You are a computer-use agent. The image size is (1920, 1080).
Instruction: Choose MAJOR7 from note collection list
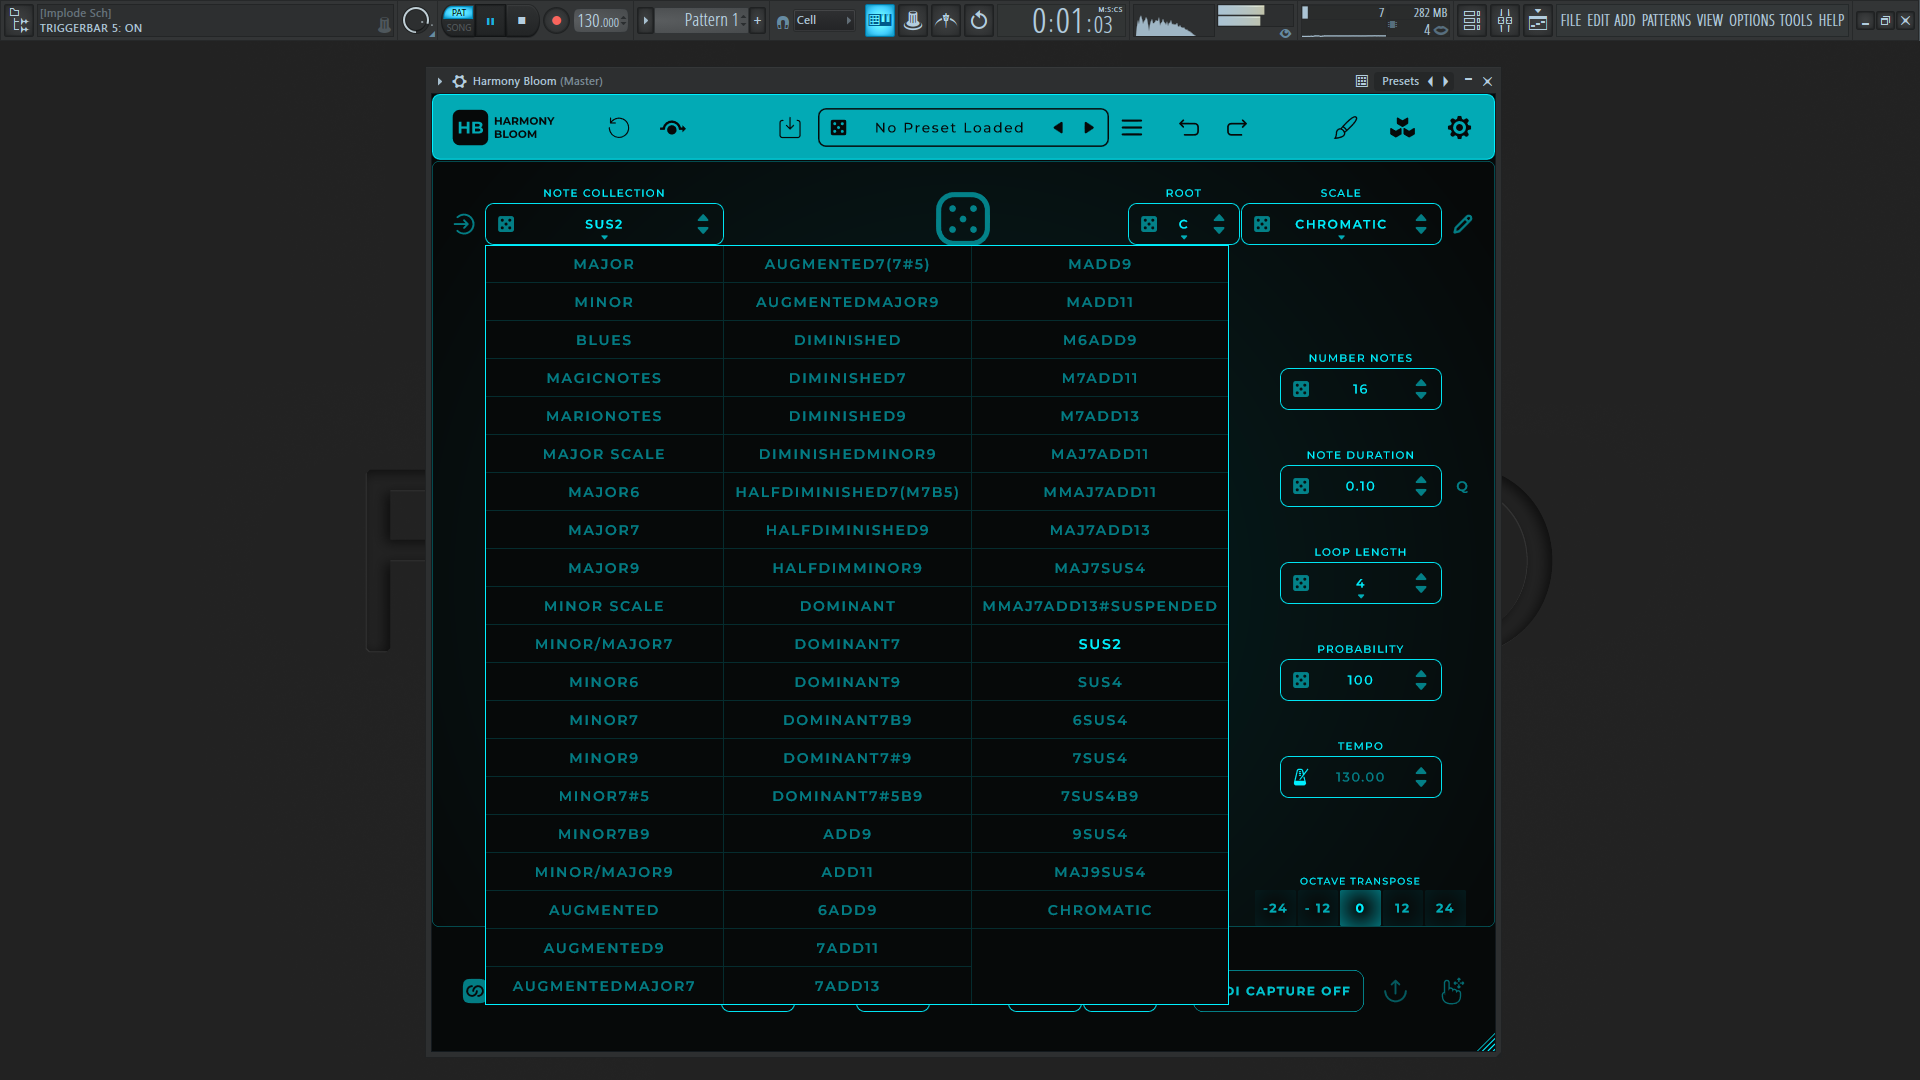pyautogui.click(x=604, y=530)
